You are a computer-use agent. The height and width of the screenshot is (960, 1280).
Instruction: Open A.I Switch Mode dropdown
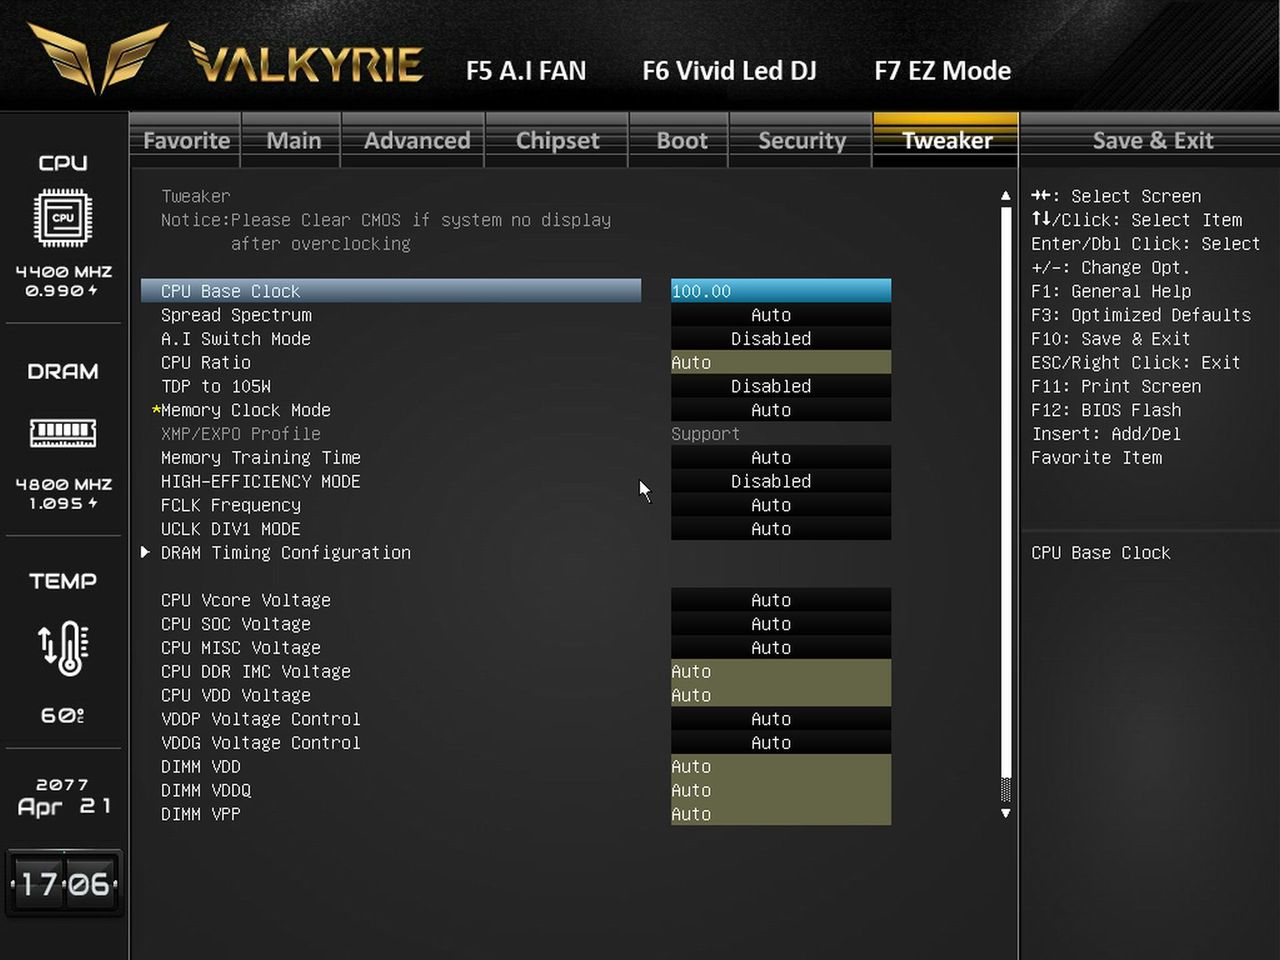pyautogui.click(x=781, y=339)
